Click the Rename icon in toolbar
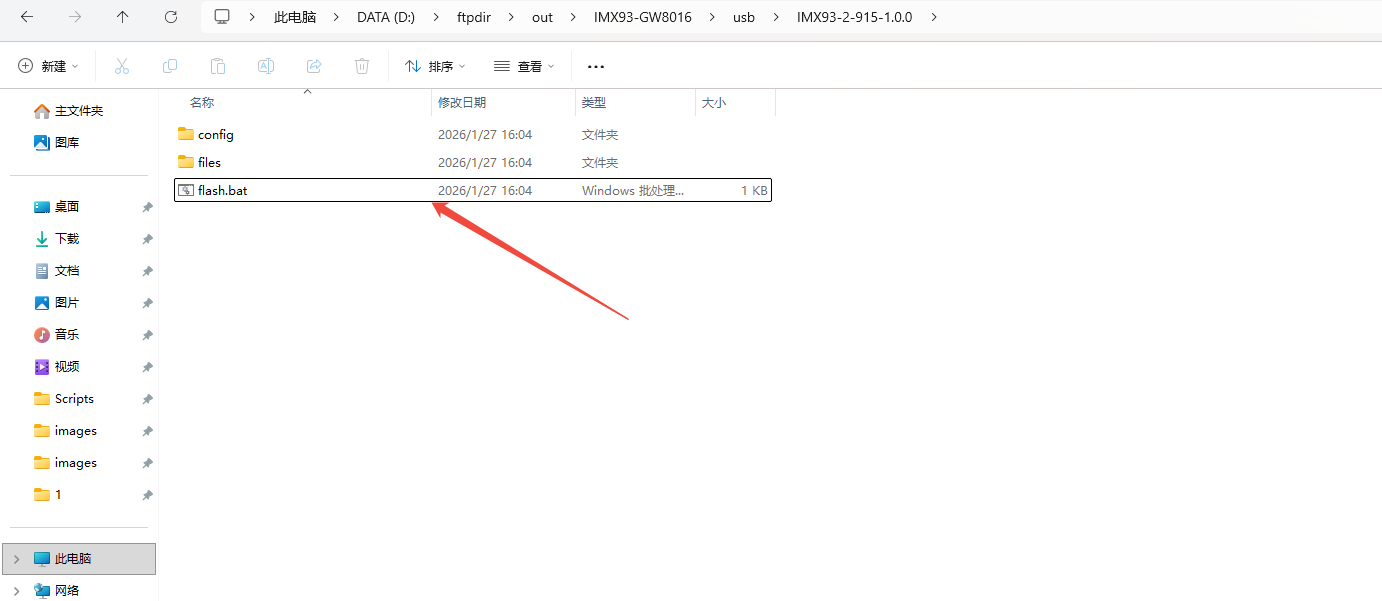 266,66
